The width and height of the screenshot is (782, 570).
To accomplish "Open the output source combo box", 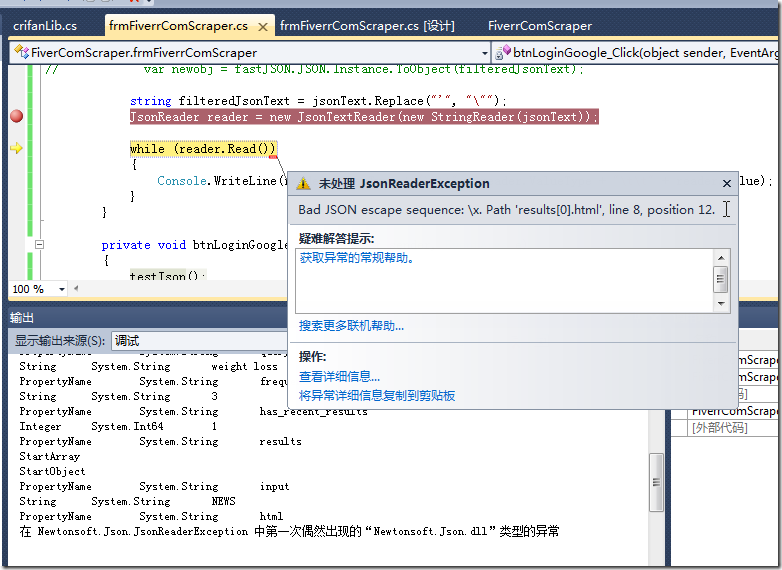I will click(200, 340).
